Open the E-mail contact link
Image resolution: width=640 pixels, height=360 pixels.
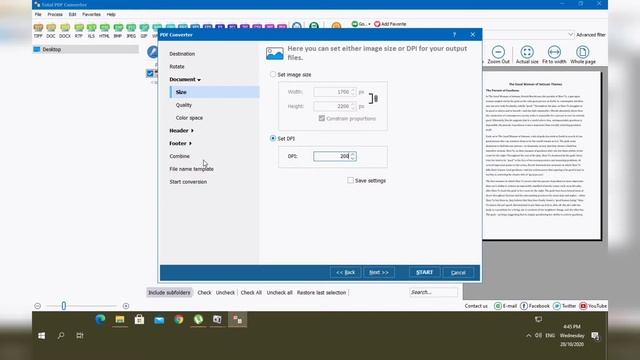(505, 306)
